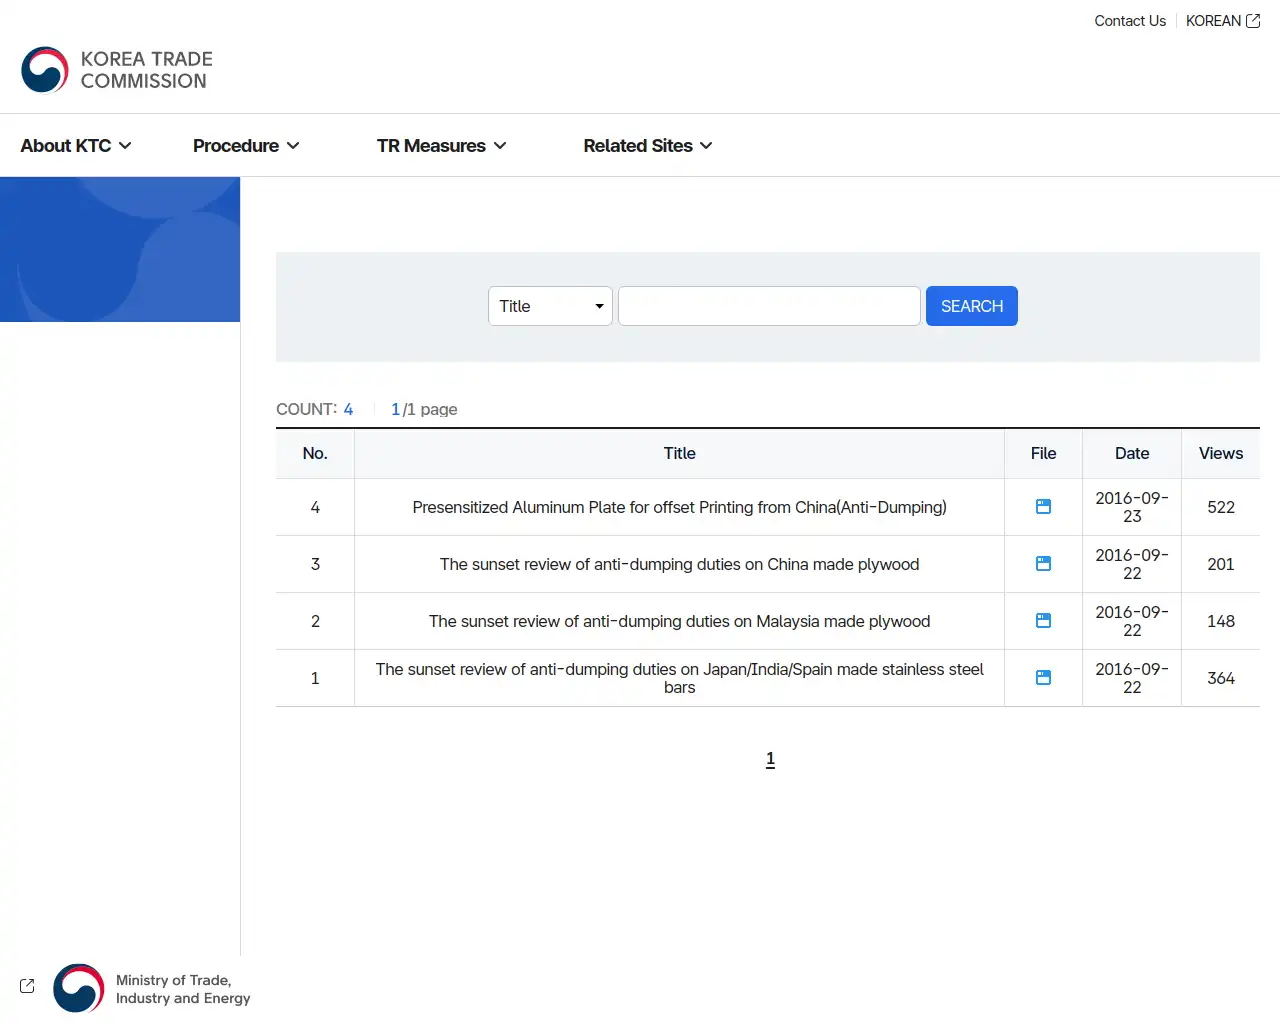Click row number 3 cell

315,564
